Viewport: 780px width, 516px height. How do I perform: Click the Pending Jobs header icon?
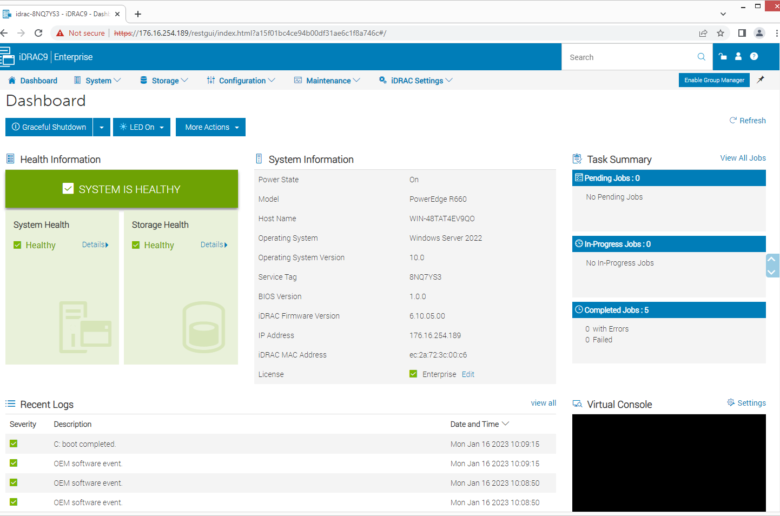click(579, 178)
